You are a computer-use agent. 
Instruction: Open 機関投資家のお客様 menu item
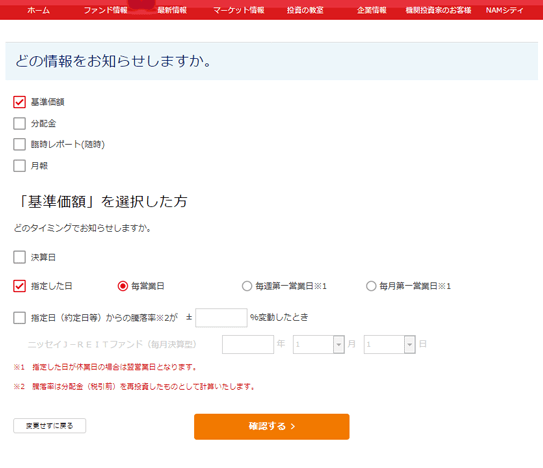click(x=438, y=10)
